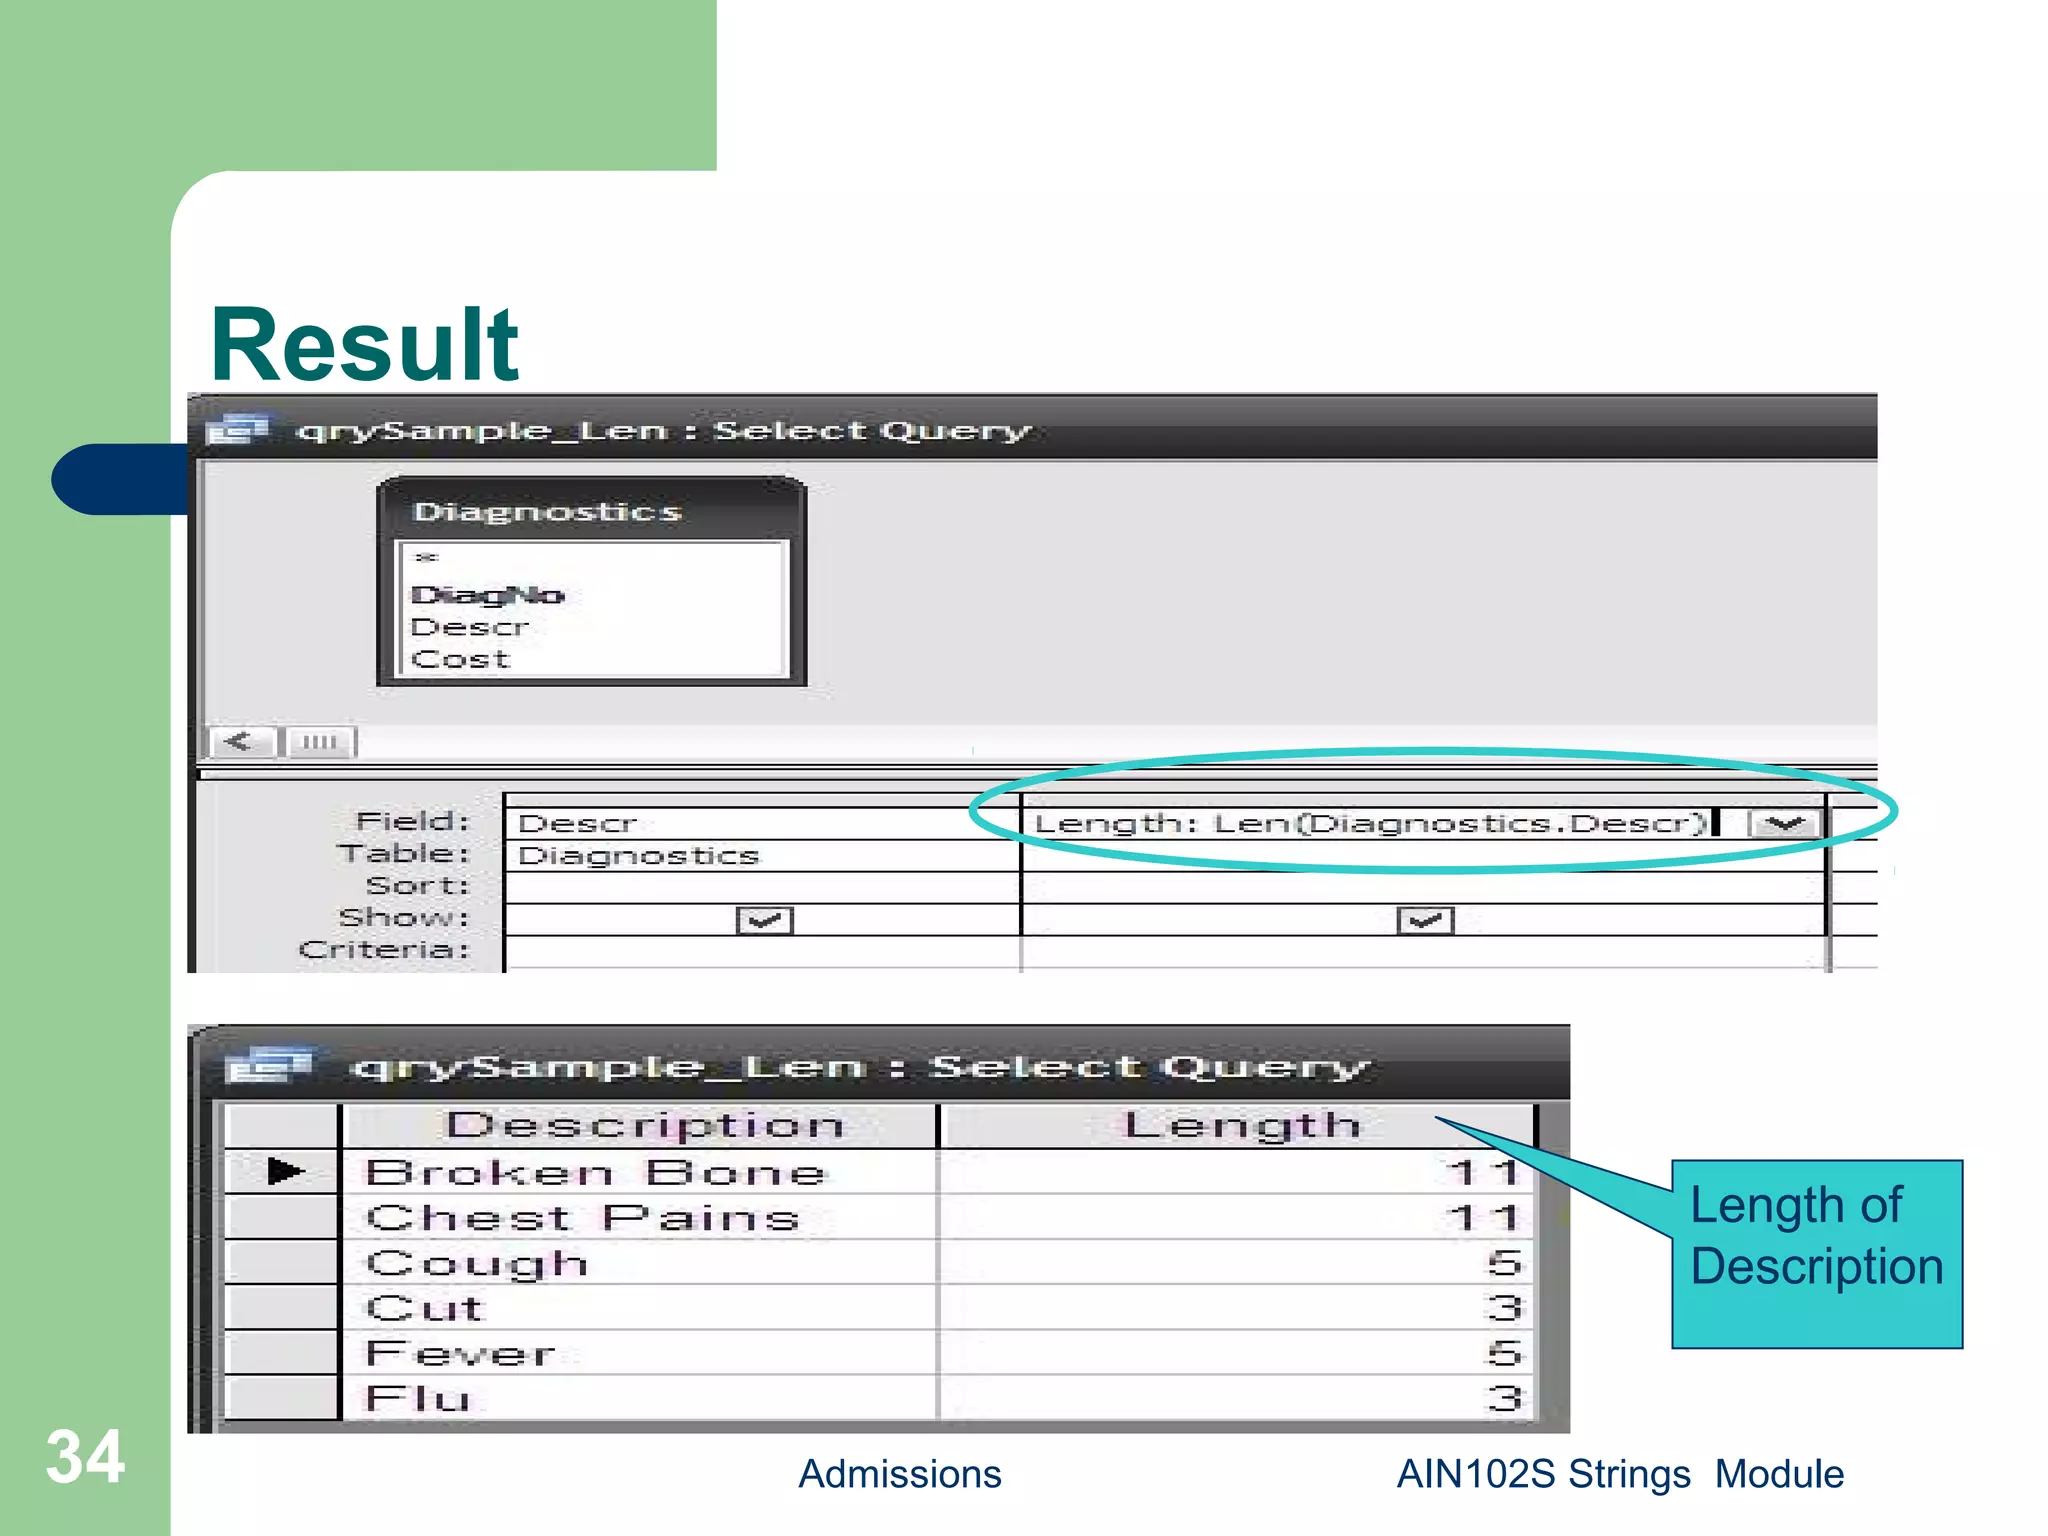Click the row selector for the Flu row

[282, 1398]
